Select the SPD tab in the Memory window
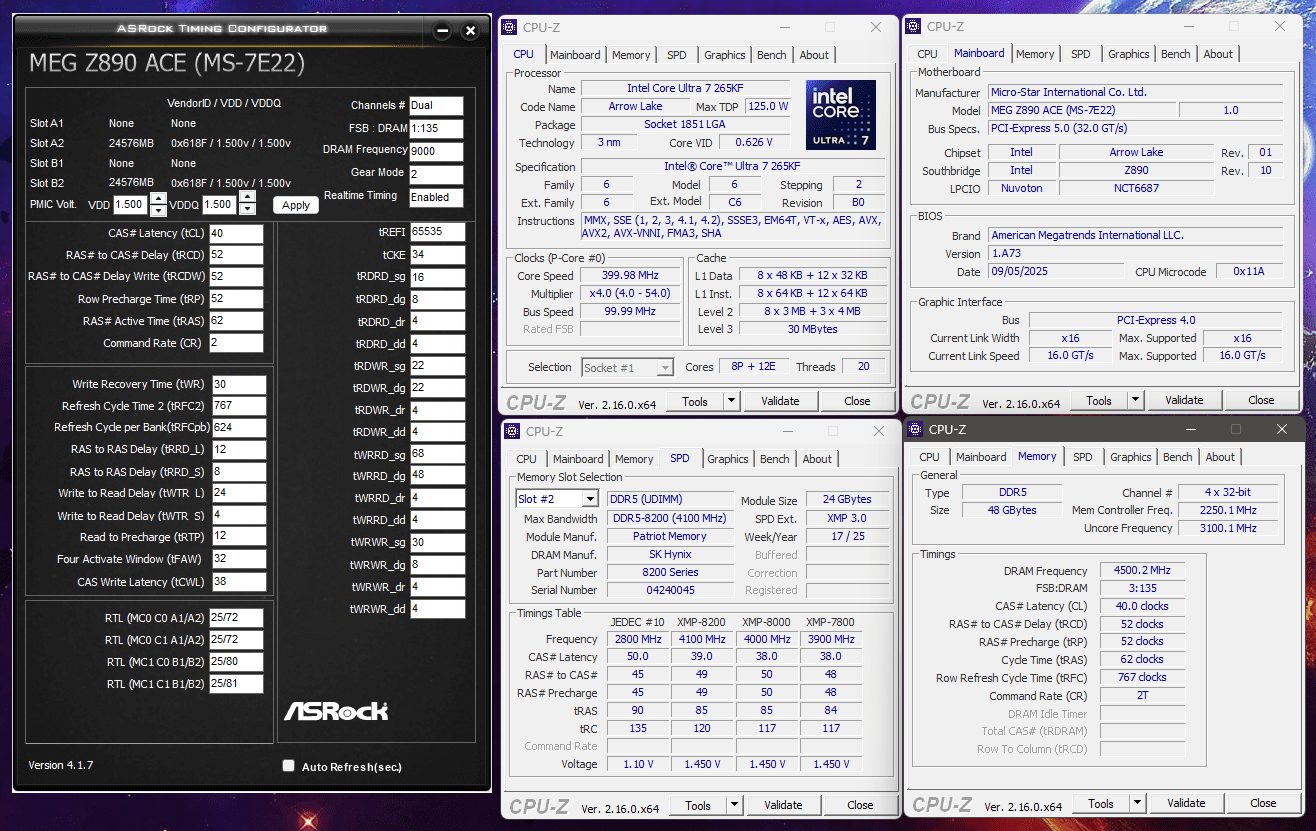This screenshot has width=1316, height=831. point(1083,457)
